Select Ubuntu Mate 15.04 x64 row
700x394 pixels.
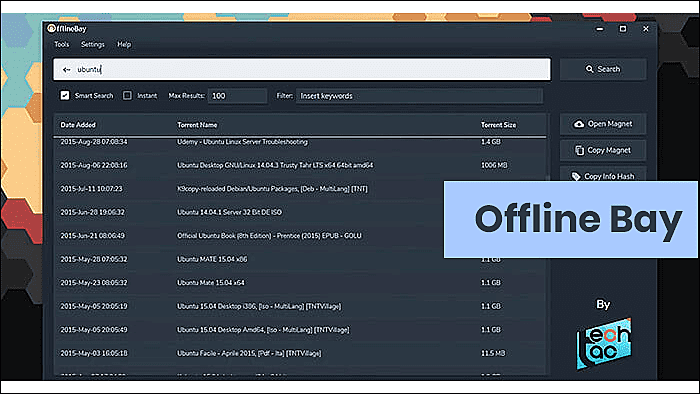pos(300,283)
